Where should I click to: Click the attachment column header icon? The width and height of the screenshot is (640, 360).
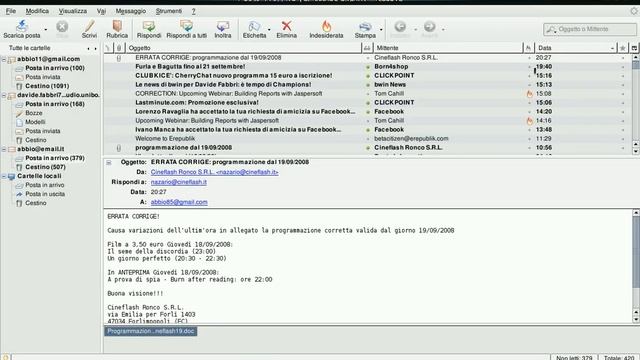pos(119,48)
